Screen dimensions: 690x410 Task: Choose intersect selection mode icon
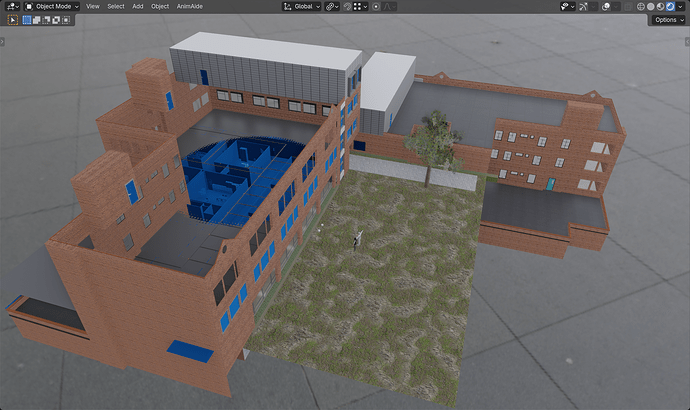66,20
